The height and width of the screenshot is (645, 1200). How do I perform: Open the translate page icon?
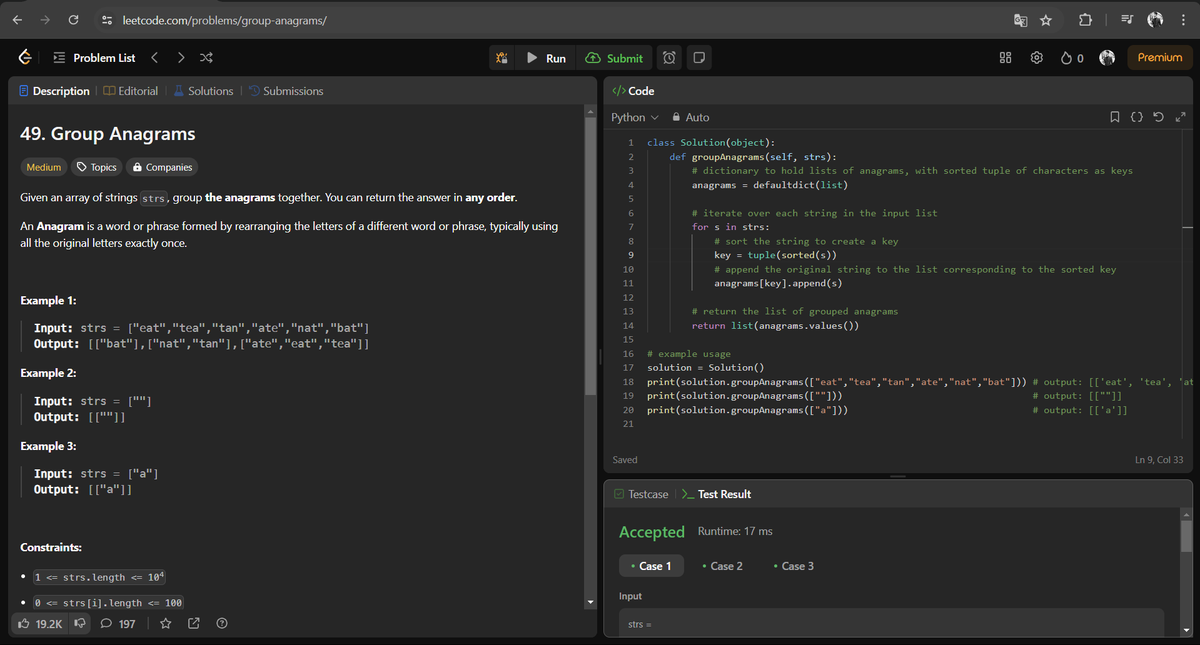(1020, 19)
